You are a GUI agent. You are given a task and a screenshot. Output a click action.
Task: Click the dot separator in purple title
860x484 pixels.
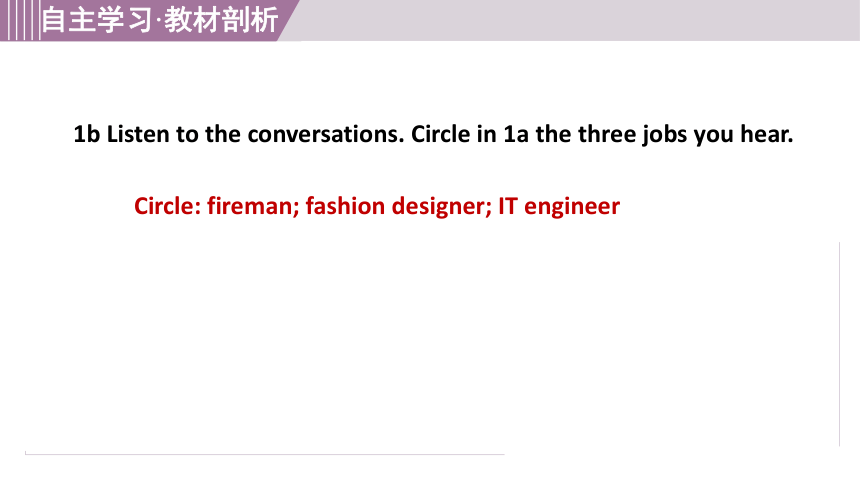click(159, 24)
